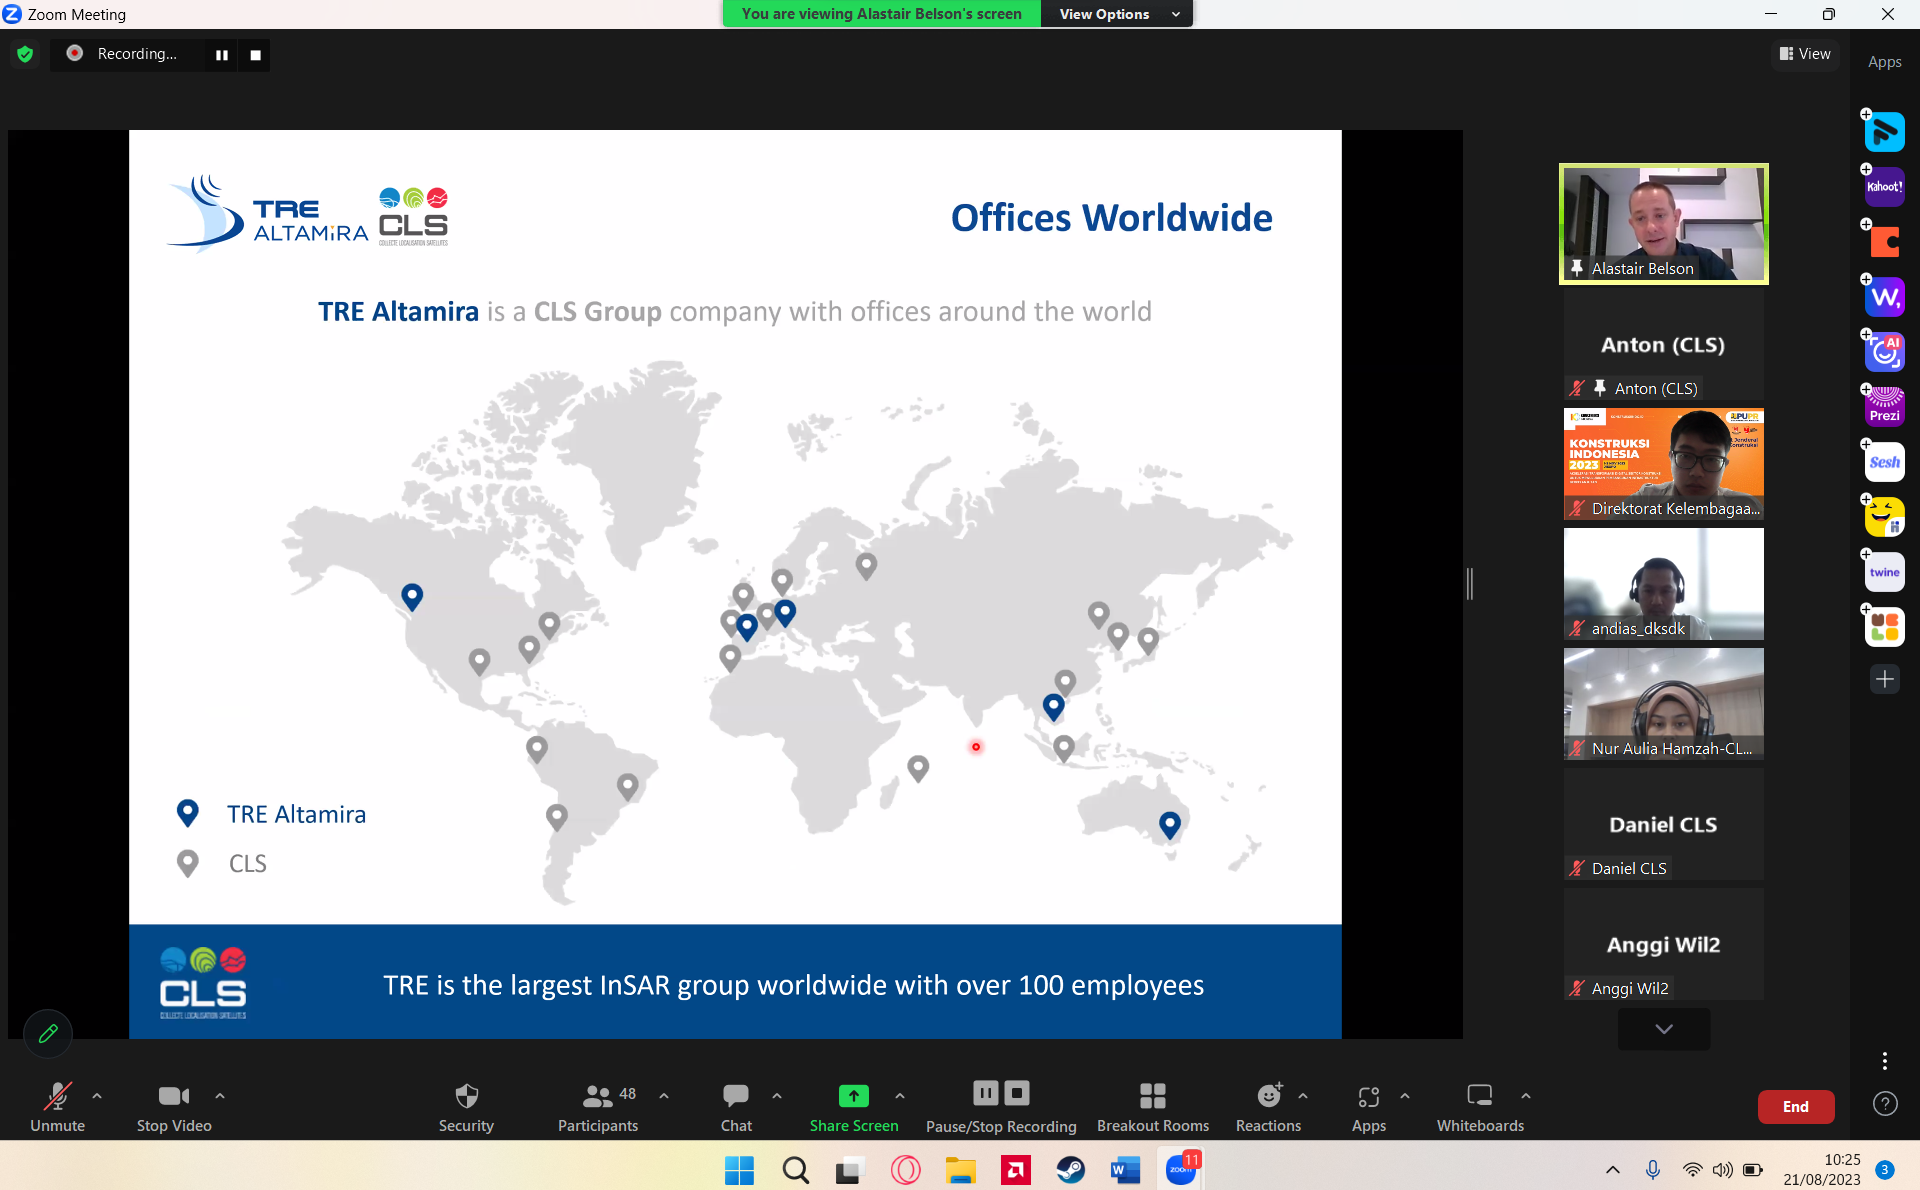Image resolution: width=1920 pixels, height=1190 pixels.
Task: Open Word from taskbar
Action: [x=1125, y=1169]
